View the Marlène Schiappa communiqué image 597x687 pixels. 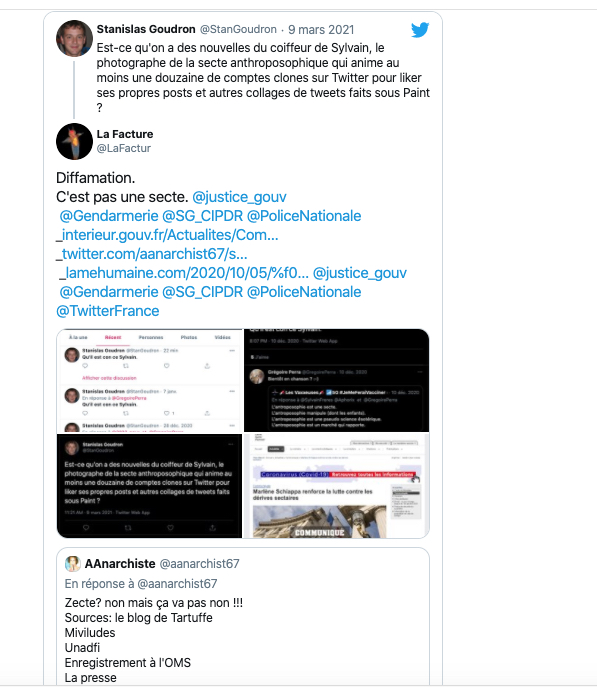336,485
